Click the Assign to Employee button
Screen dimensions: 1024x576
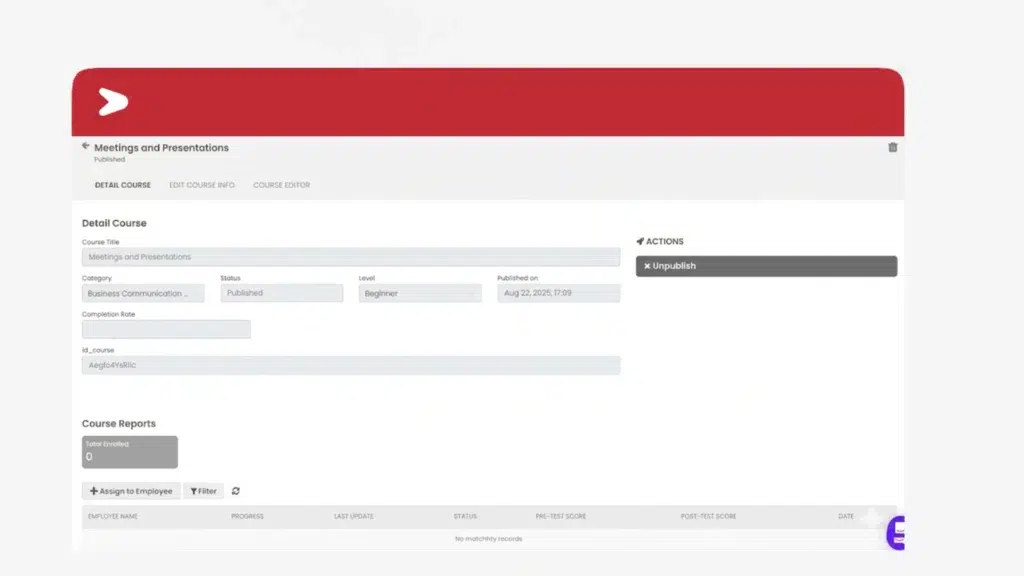(x=131, y=491)
